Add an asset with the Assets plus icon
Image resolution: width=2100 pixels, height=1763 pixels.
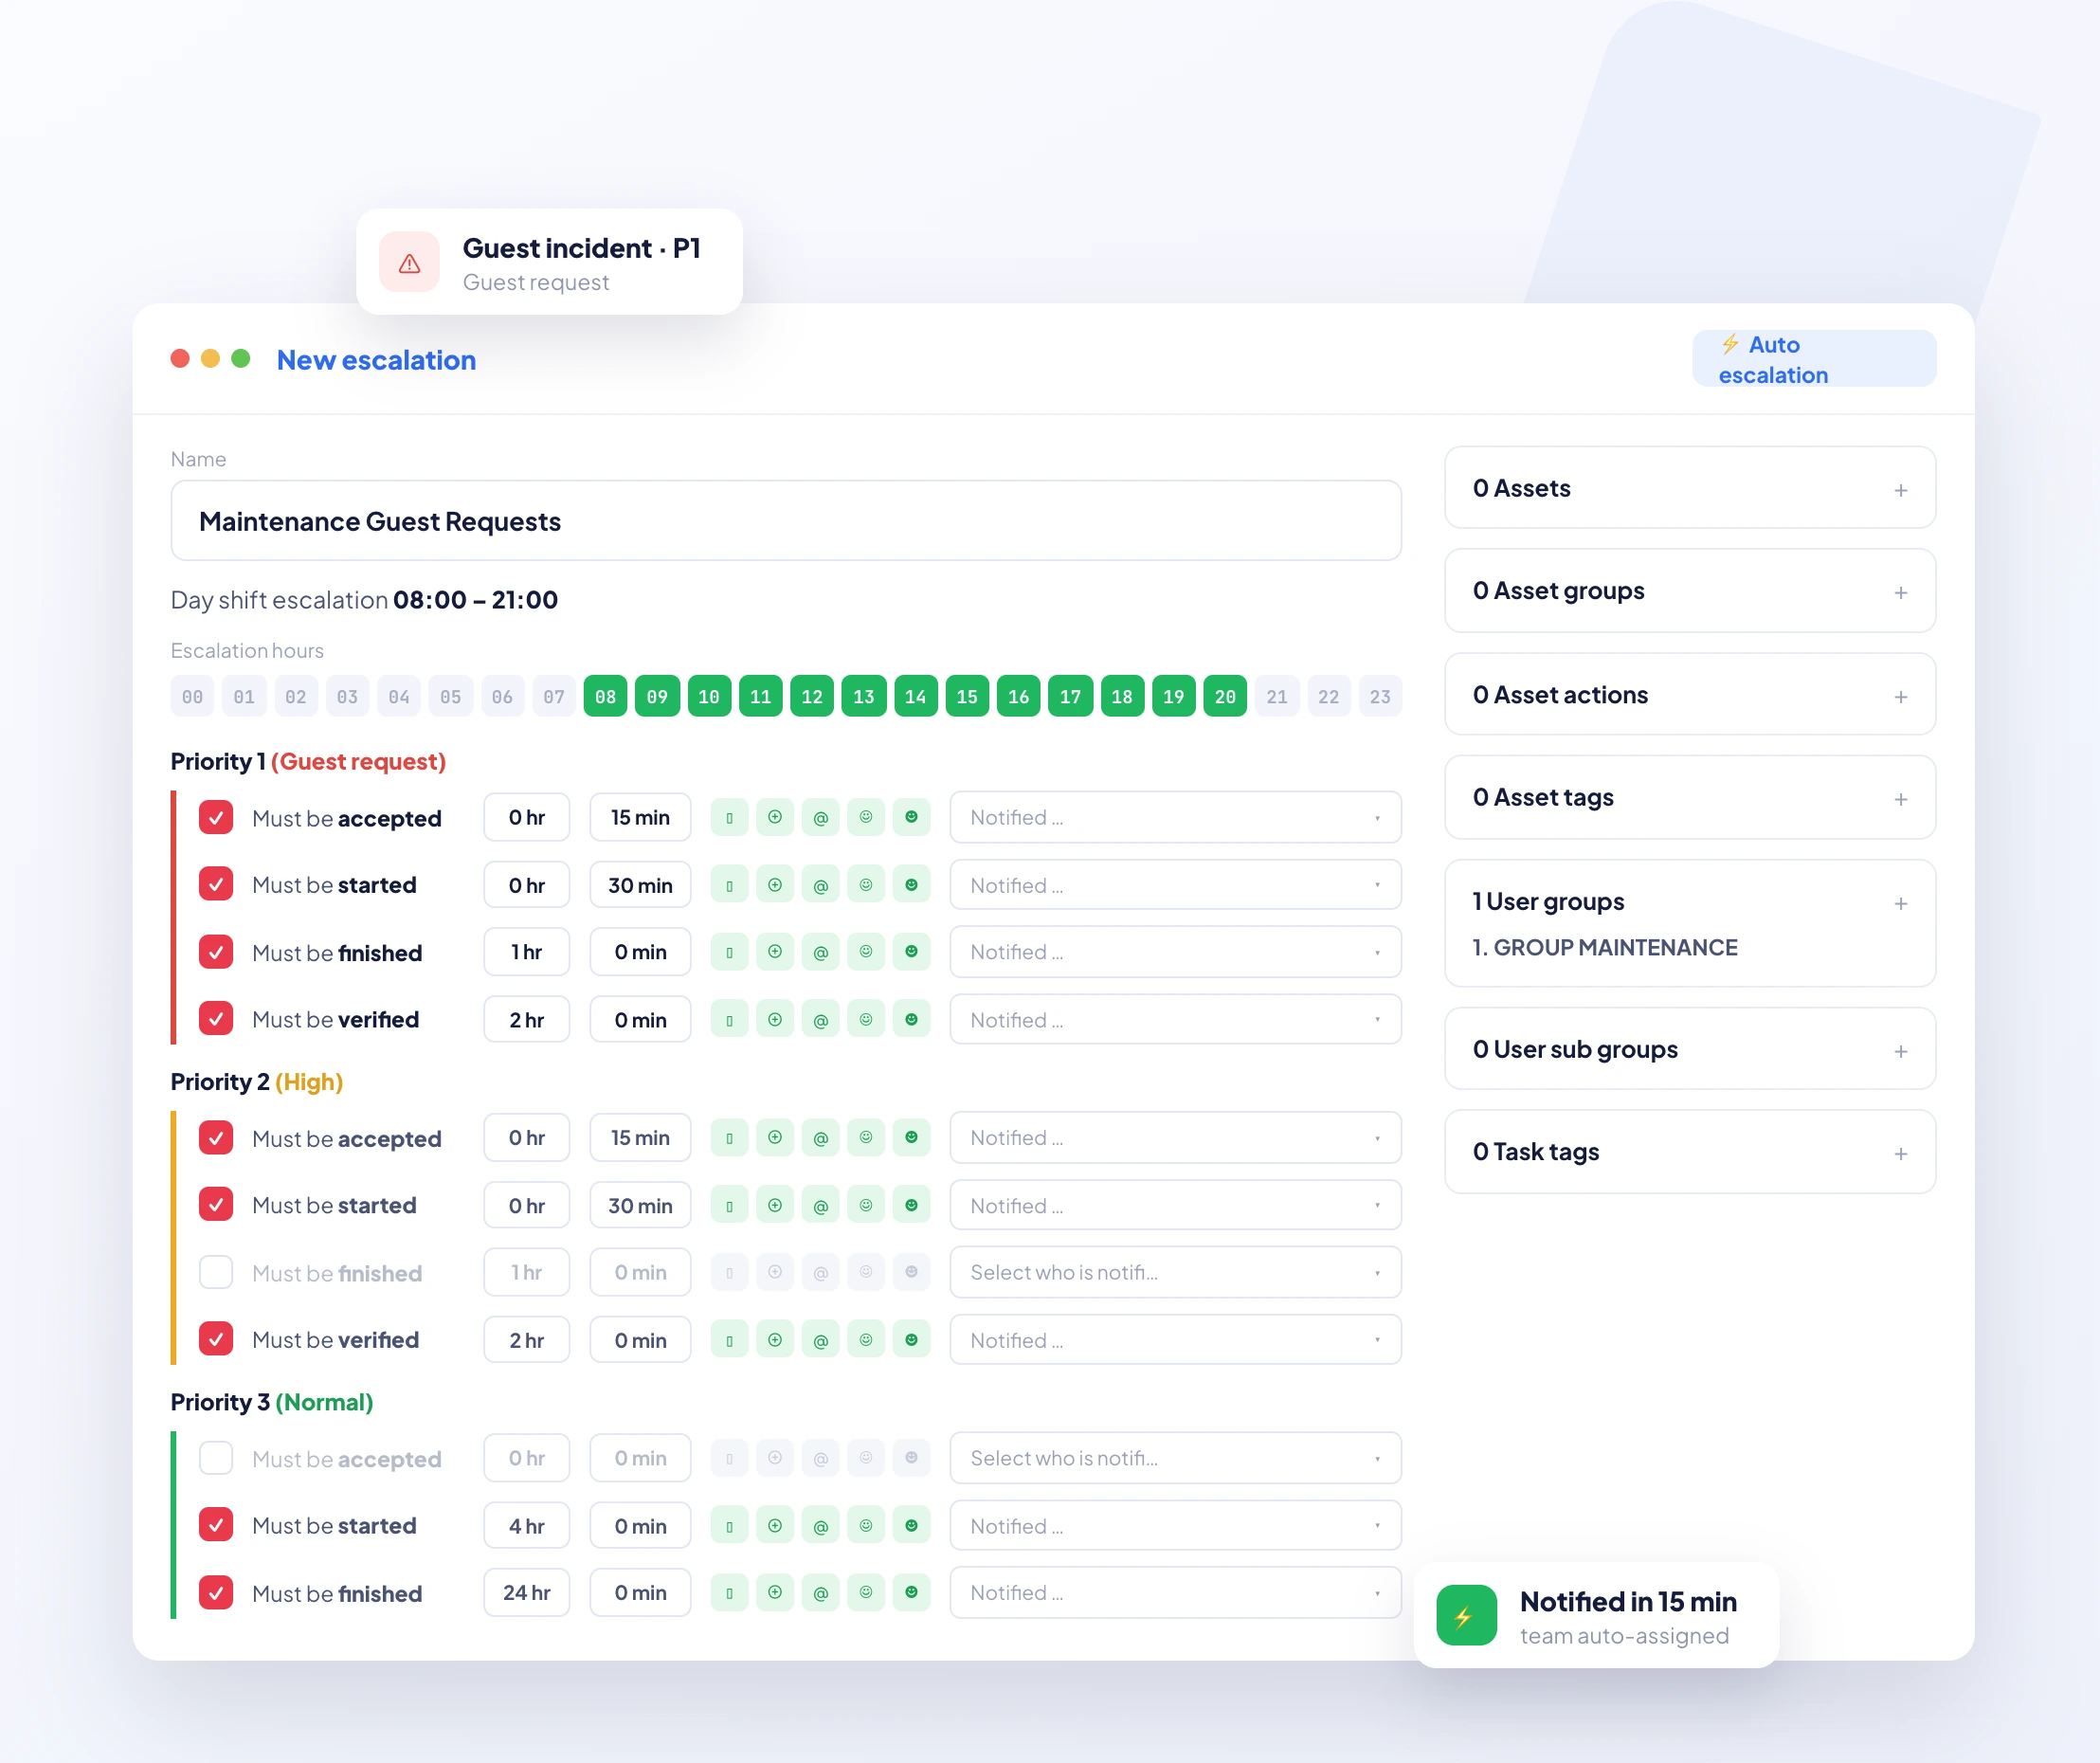(1900, 490)
